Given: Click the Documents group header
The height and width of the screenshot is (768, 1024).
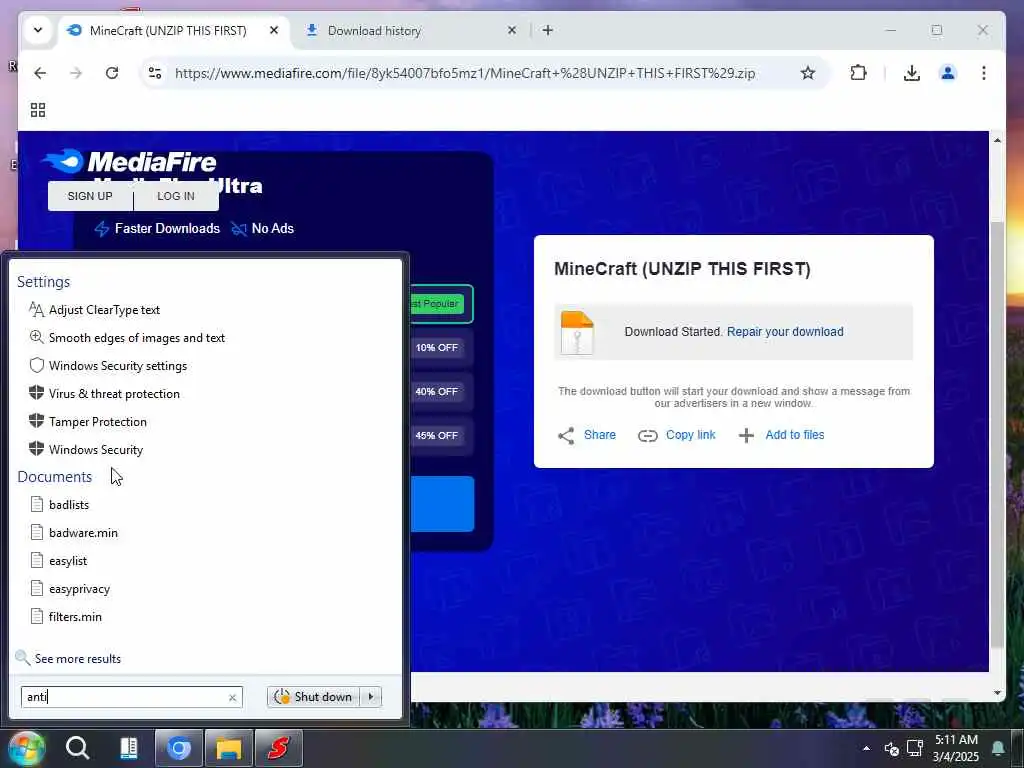Looking at the screenshot, I should (x=54, y=477).
